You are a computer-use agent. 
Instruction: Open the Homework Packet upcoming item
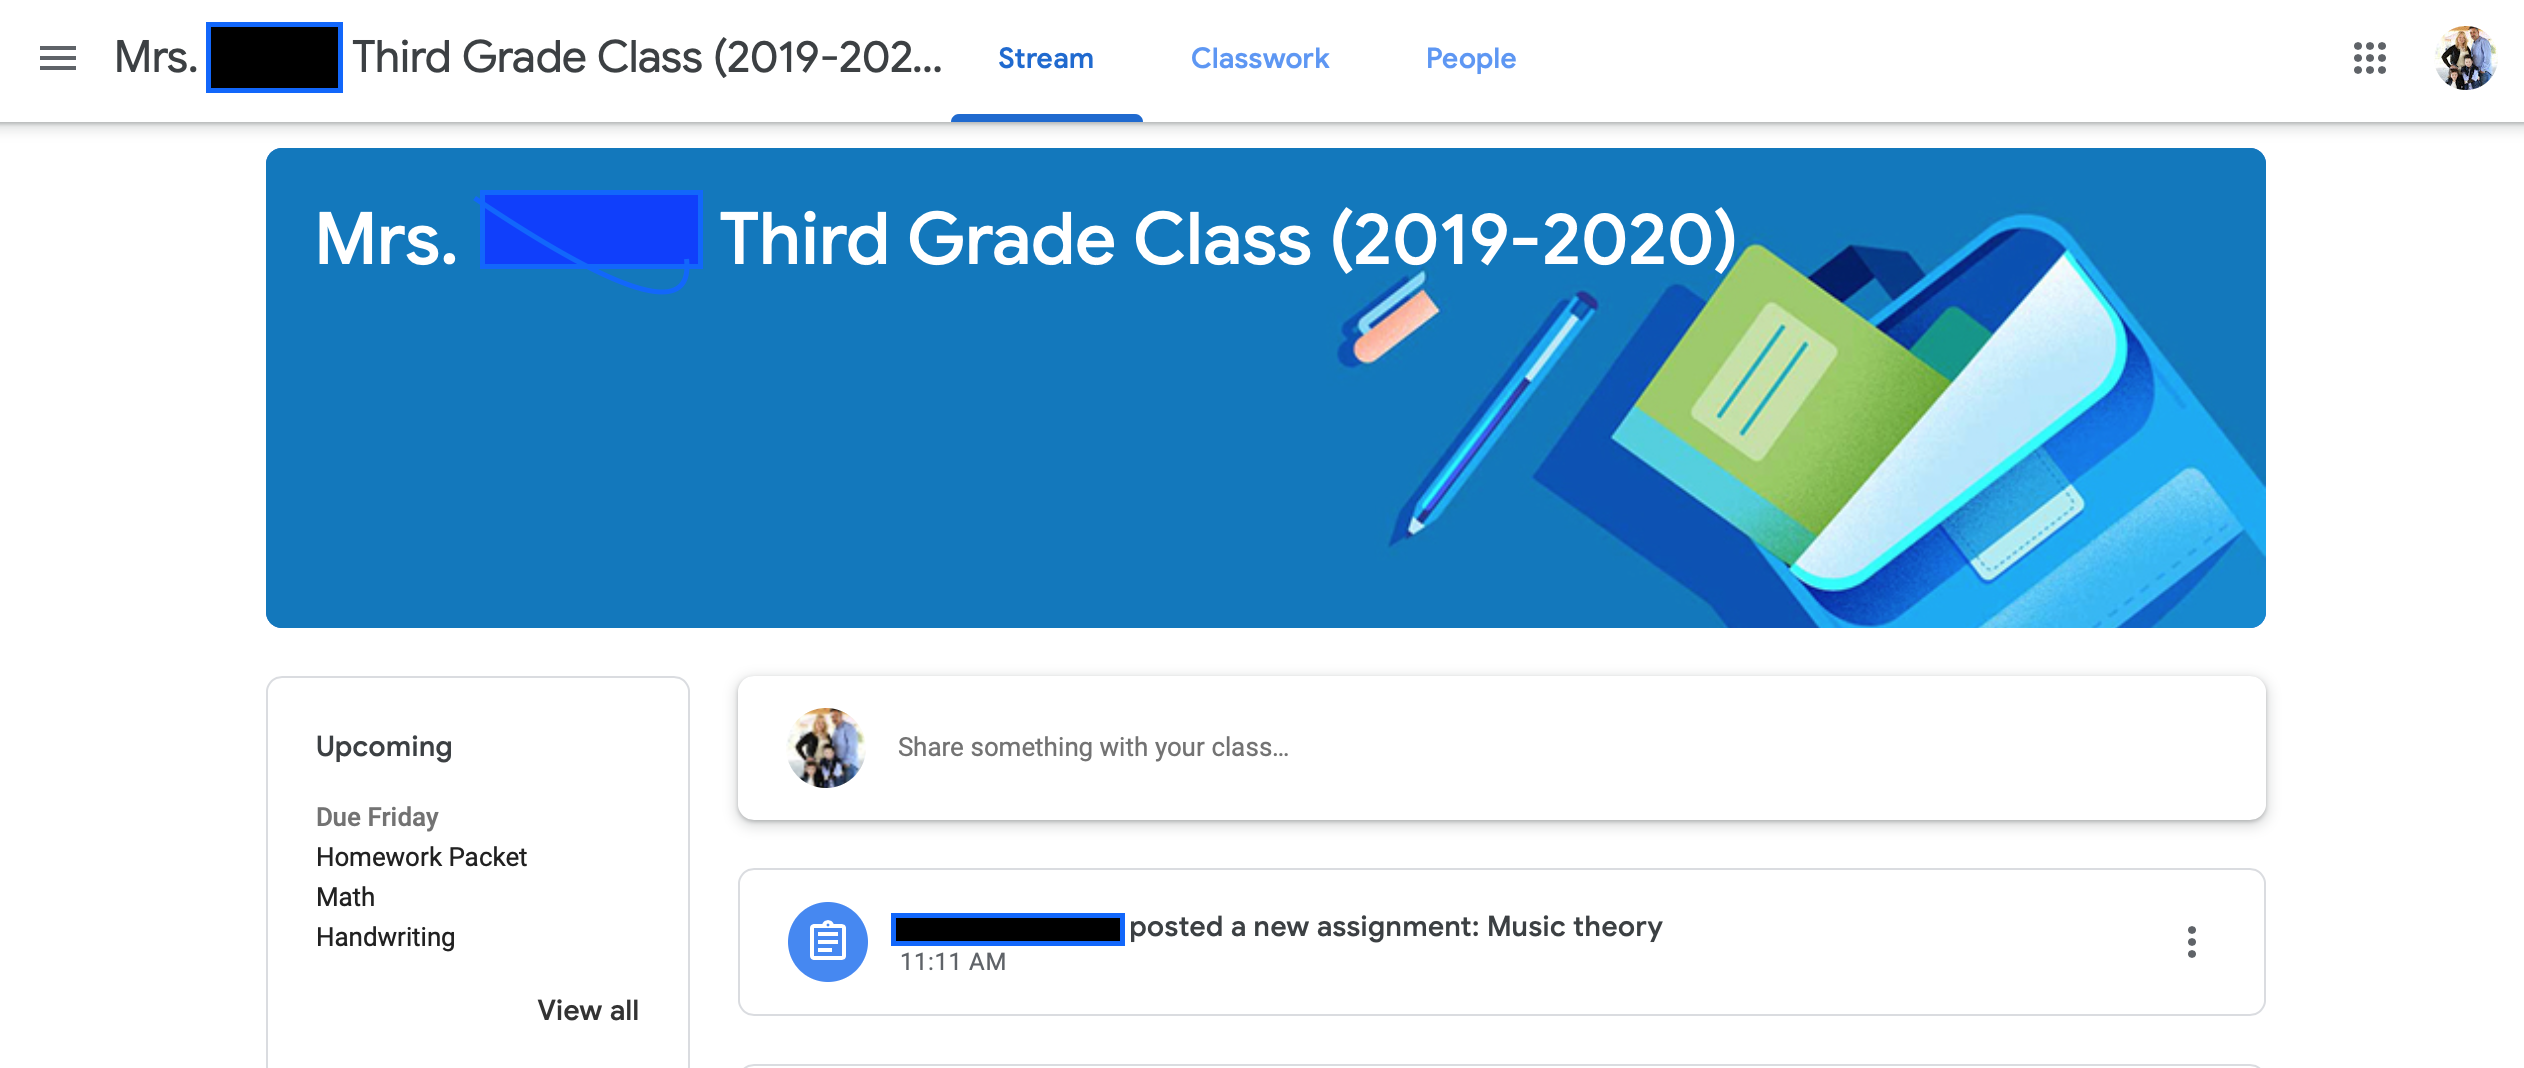[421, 857]
